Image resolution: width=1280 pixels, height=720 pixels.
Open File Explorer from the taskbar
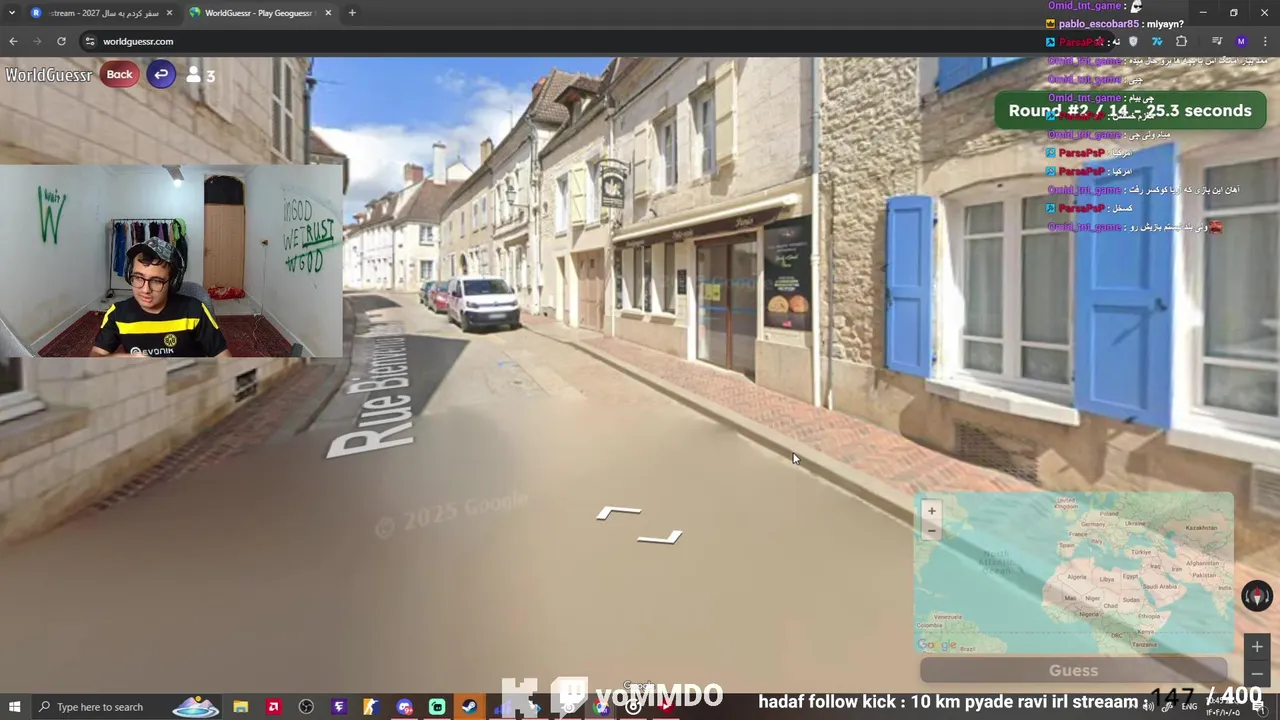pos(240,707)
